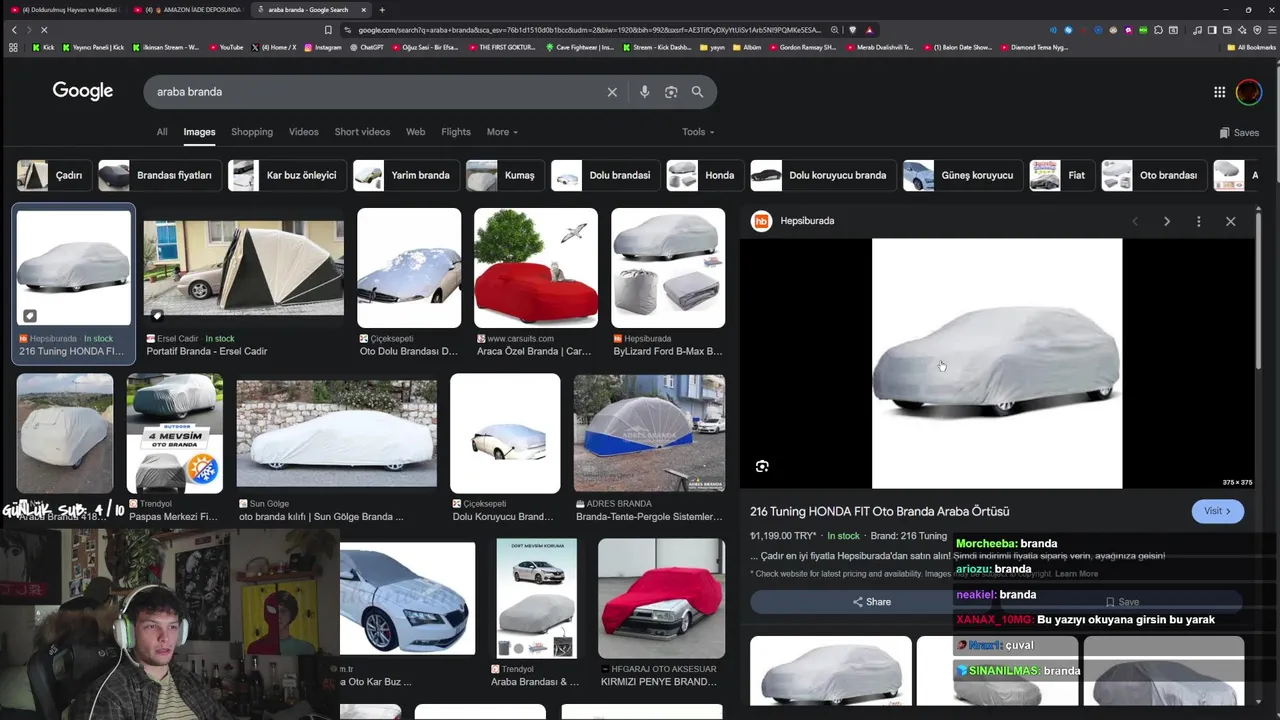Open the All Bookmarks folder
This screenshot has width=1280, height=720.
[x=1251, y=47]
